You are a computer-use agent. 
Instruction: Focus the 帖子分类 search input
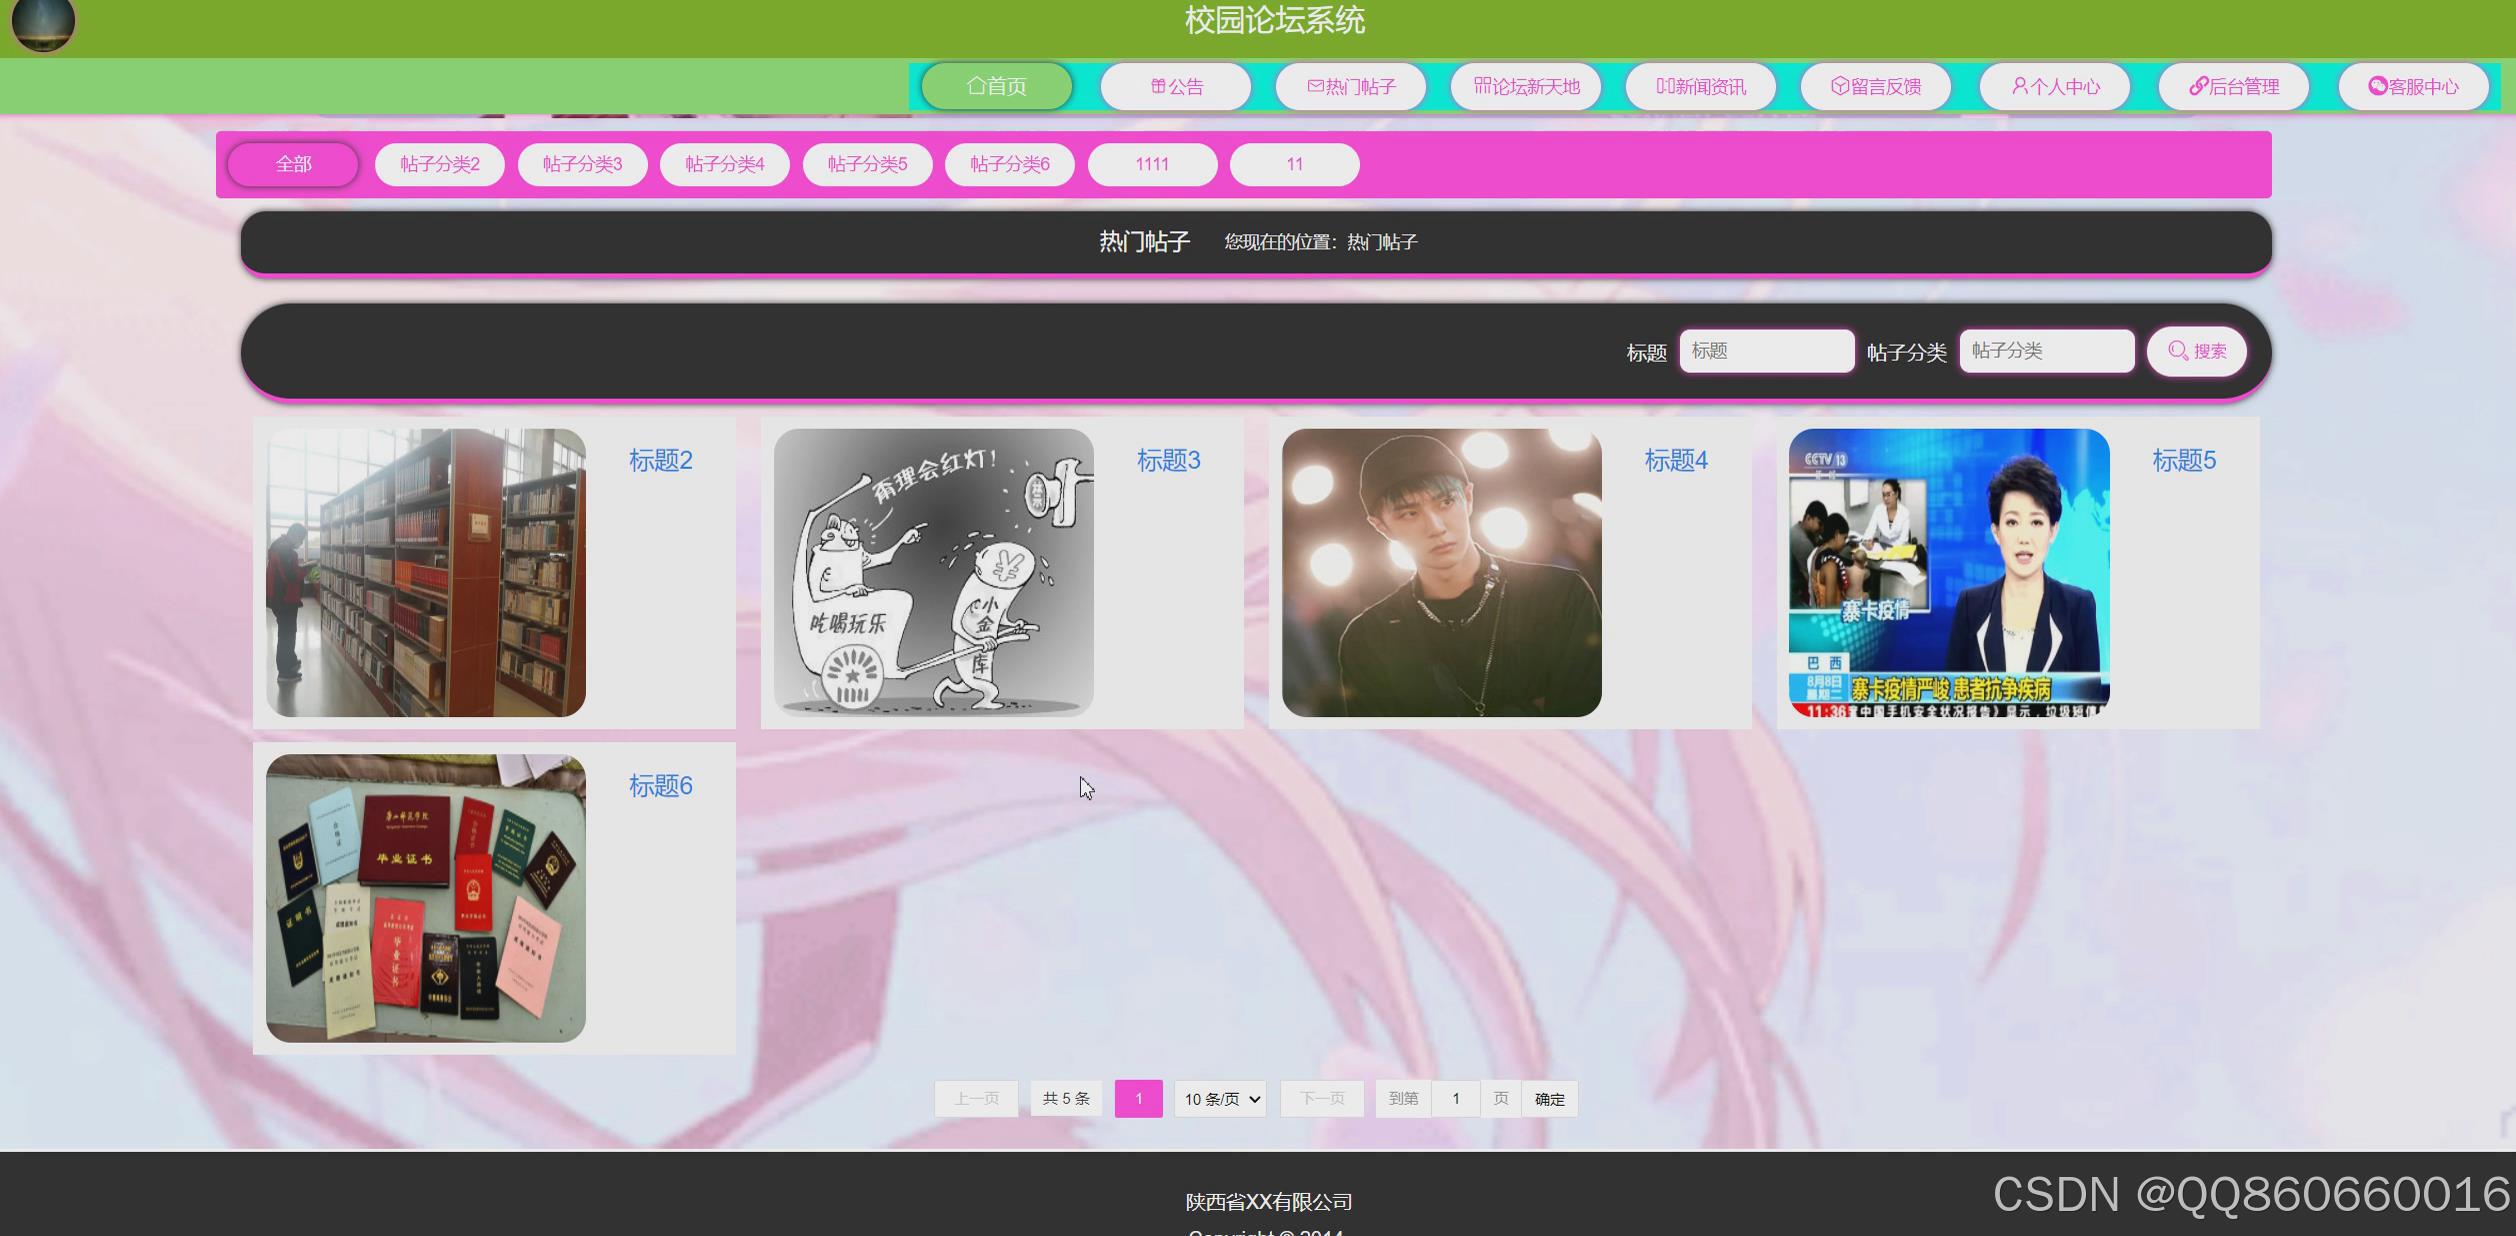[x=2047, y=351]
